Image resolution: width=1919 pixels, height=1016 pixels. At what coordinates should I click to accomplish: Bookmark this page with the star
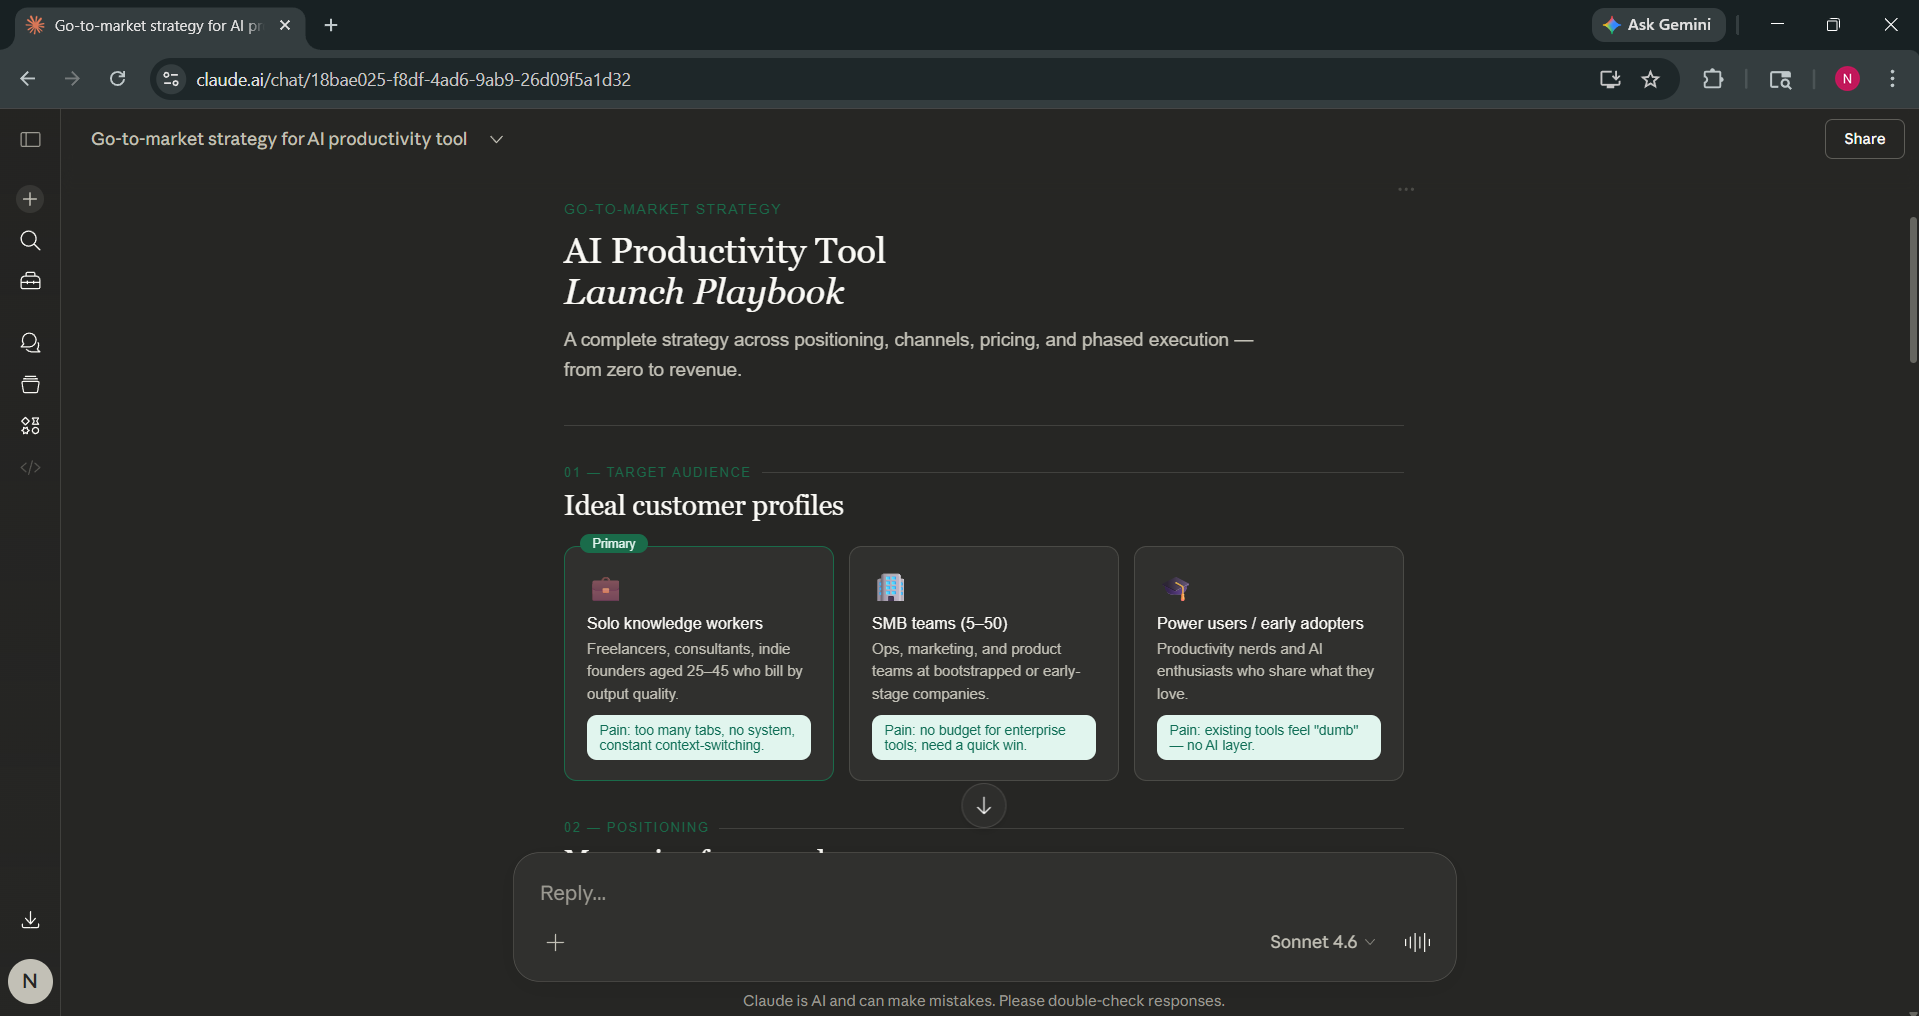point(1651,79)
